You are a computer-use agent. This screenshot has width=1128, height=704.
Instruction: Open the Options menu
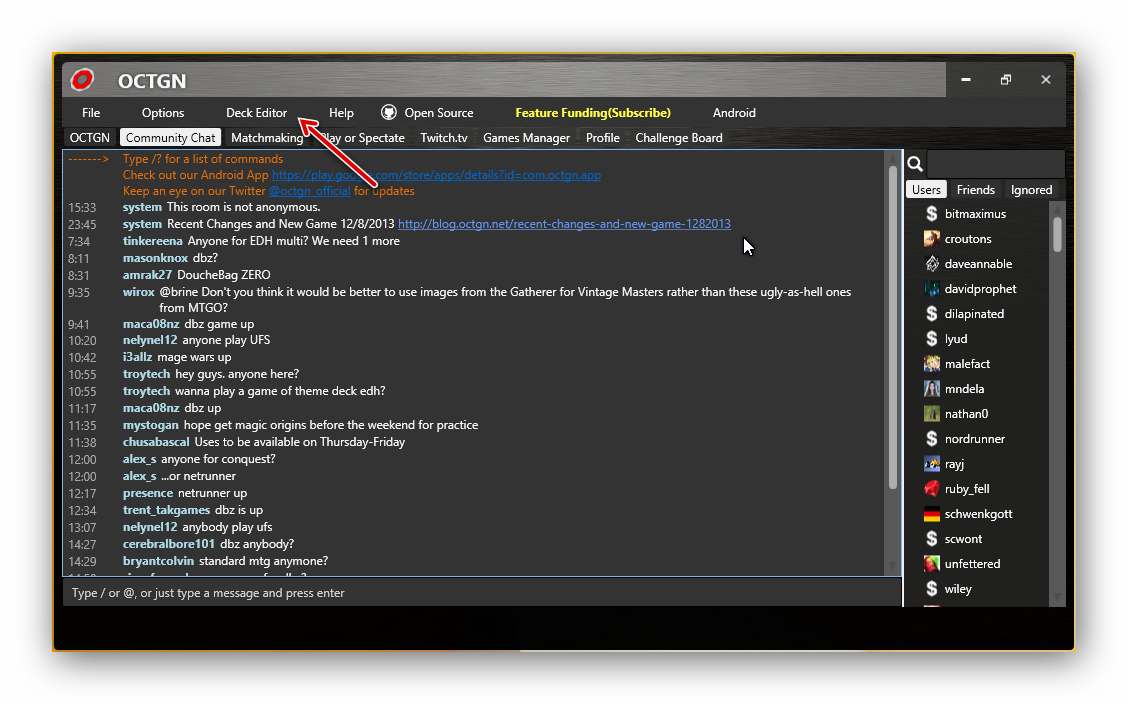pyautogui.click(x=163, y=113)
